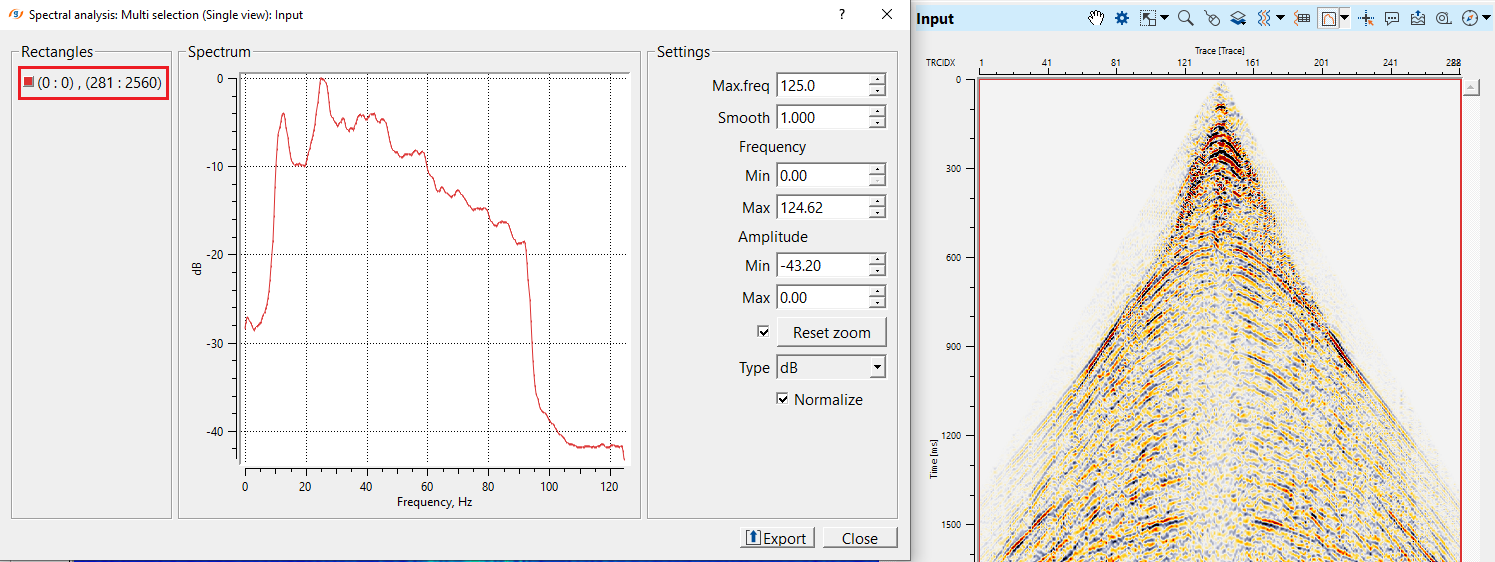Increase Max.freq with its up spinner arrow
Viewport: 1495px width, 562px height.
click(x=877, y=80)
